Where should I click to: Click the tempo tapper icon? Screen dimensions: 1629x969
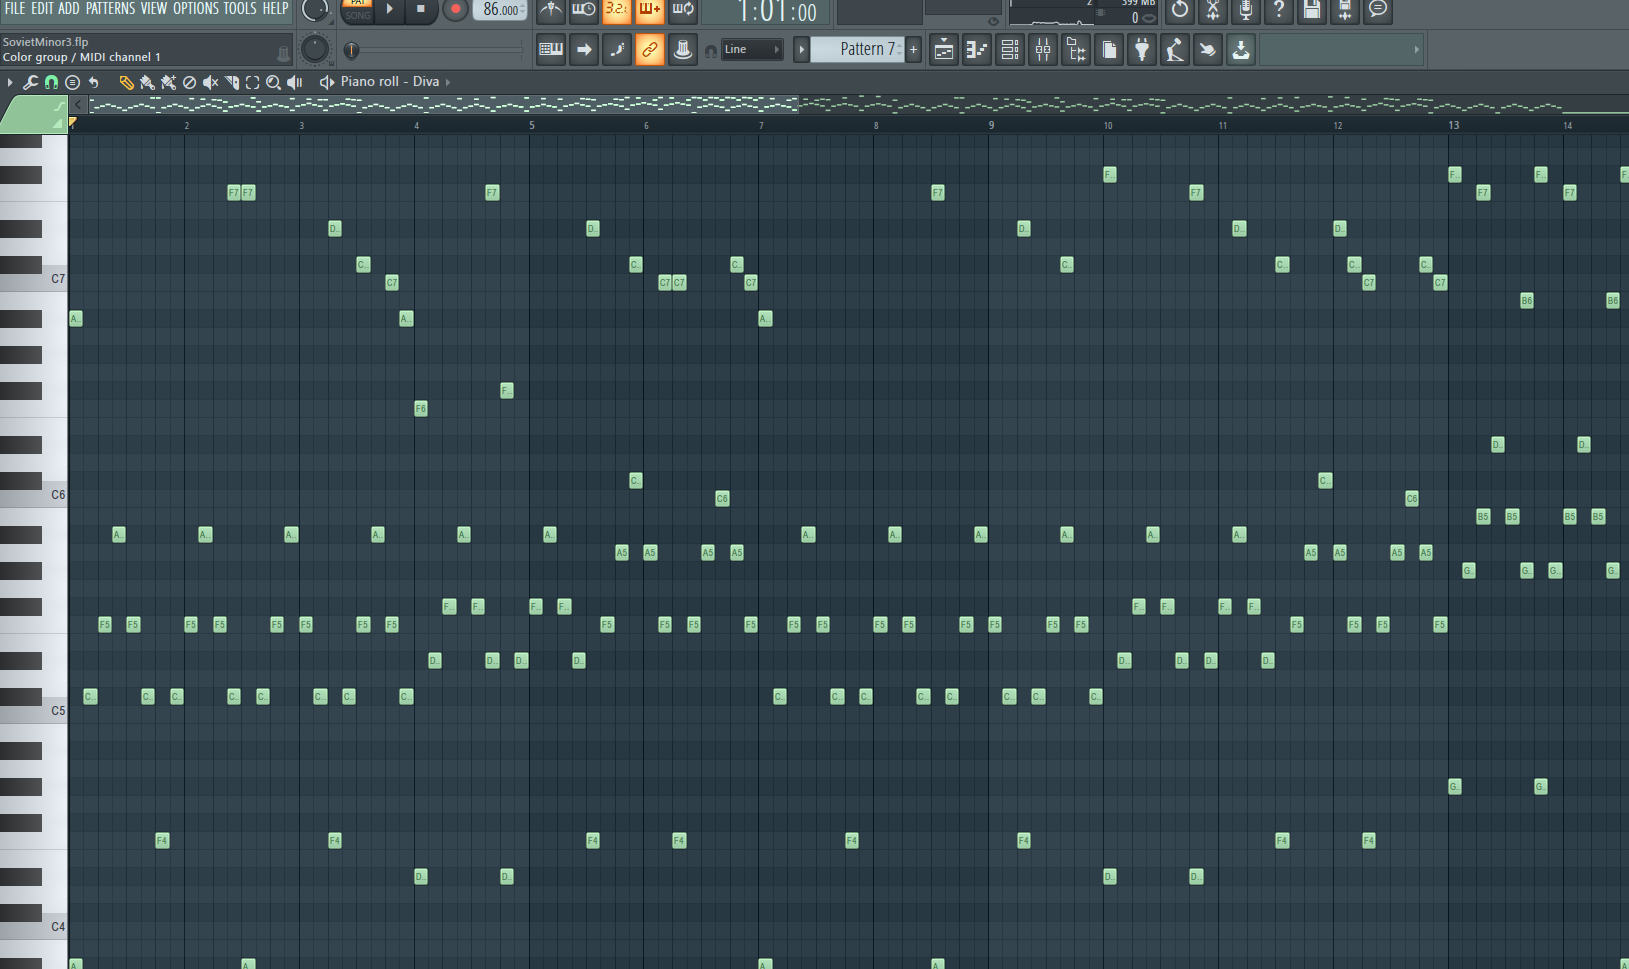click(1175, 49)
